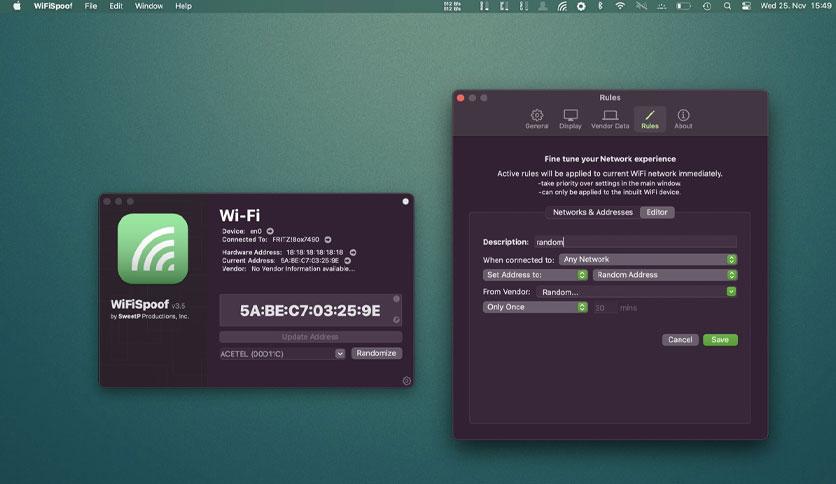Click the crossed-out icon in menu bar
The width and height of the screenshot is (836, 484).
pos(641,6)
